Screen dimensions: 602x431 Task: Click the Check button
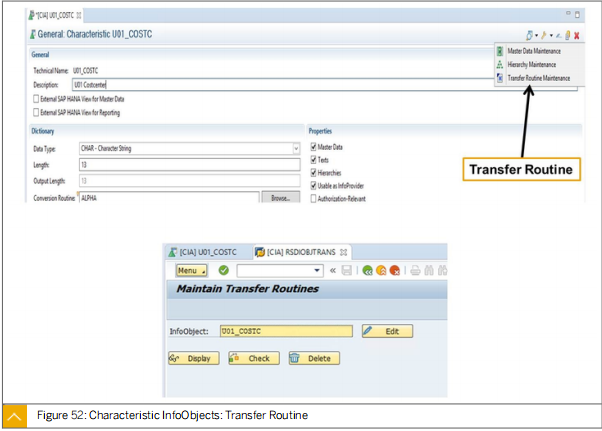tap(254, 358)
